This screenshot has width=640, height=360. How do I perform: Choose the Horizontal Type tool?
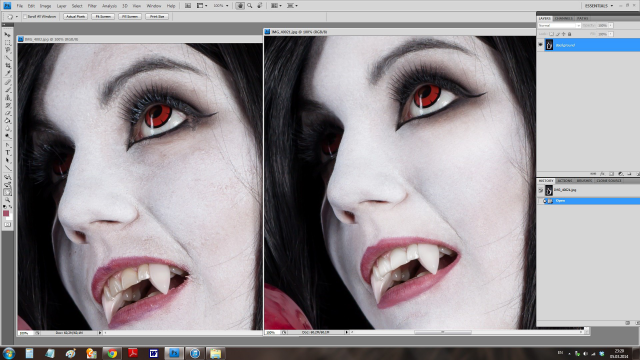[x=7, y=152]
